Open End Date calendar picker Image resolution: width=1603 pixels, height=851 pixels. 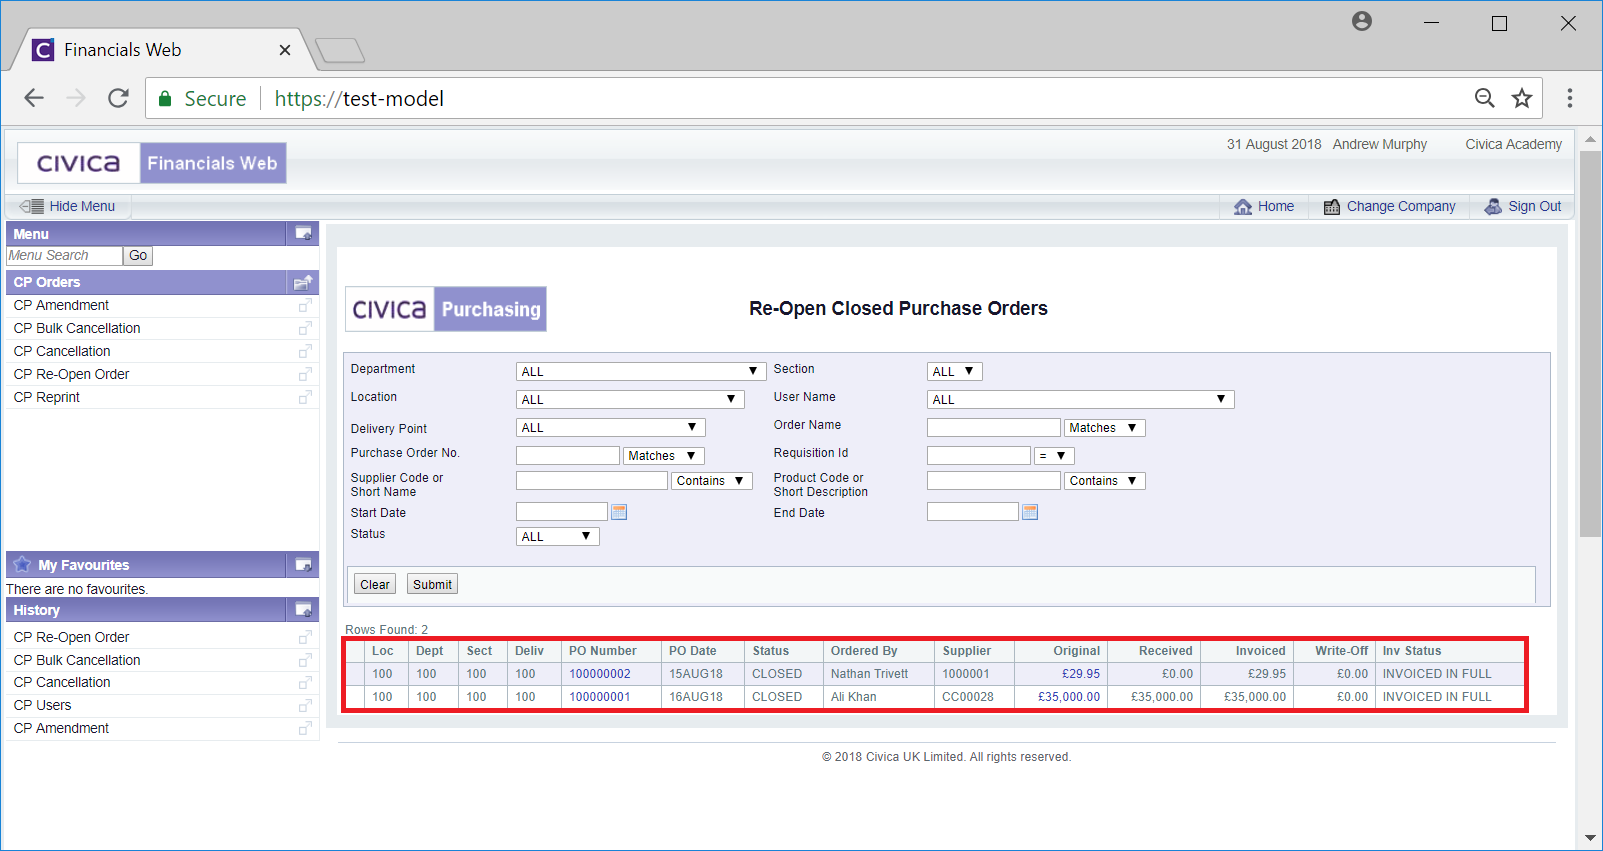click(x=1030, y=512)
